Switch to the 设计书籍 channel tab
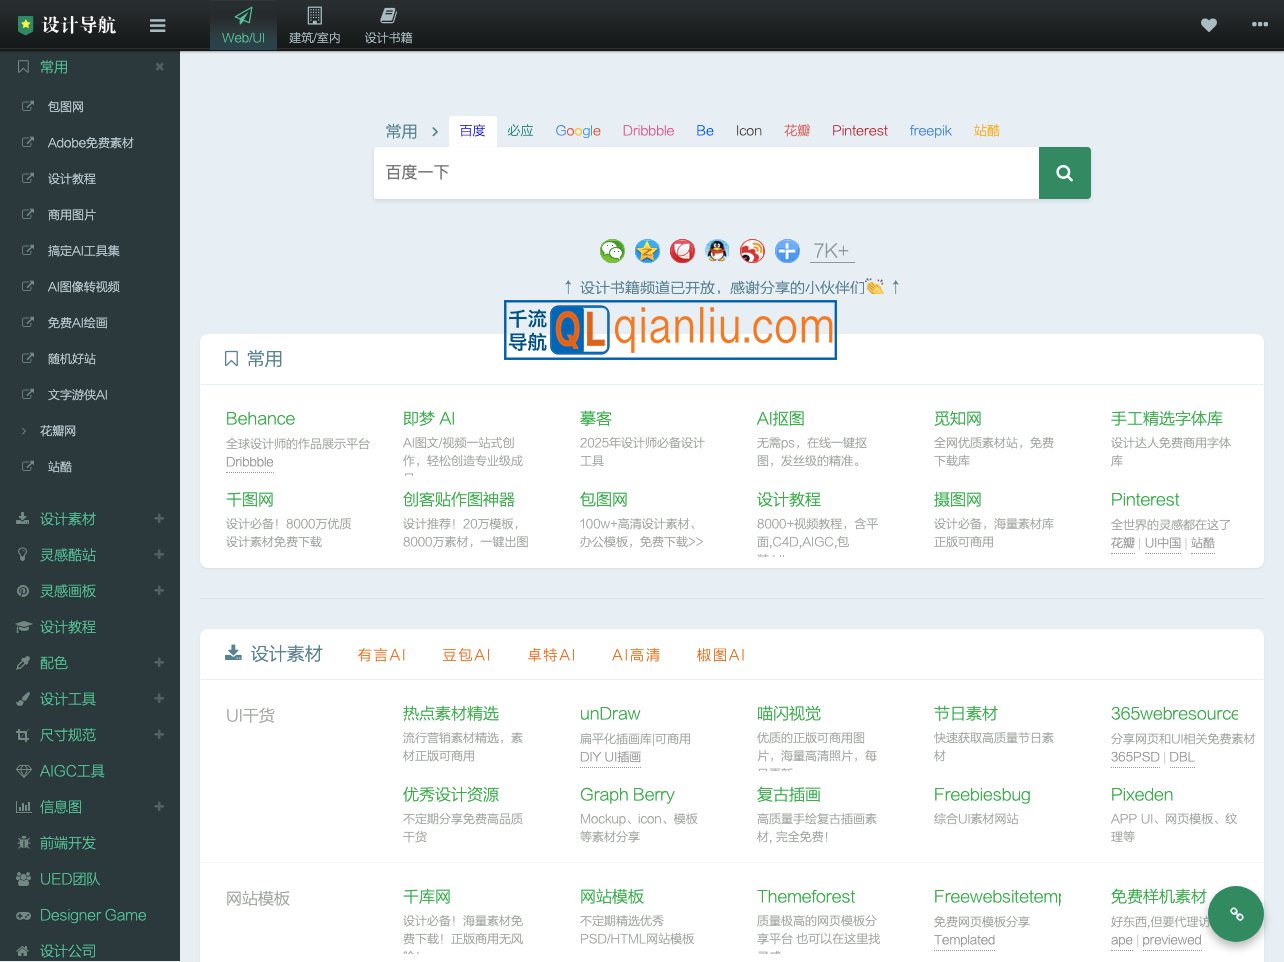This screenshot has height=962, width=1284. [388, 25]
